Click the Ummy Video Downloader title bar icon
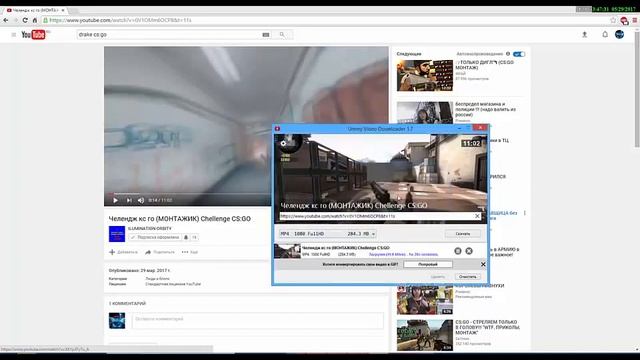The width and height of the screenshot is (640, 360). (278, 129)
